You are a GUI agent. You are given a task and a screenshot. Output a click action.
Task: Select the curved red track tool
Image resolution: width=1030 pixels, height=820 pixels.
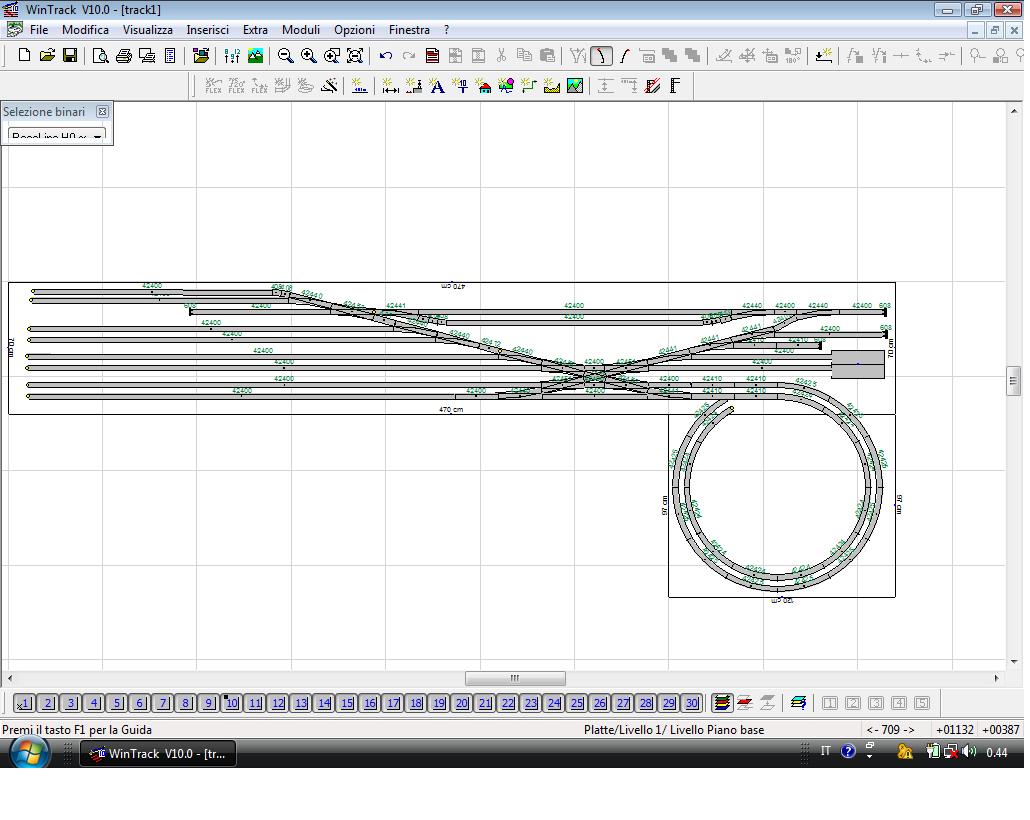[x=601, y=56]
